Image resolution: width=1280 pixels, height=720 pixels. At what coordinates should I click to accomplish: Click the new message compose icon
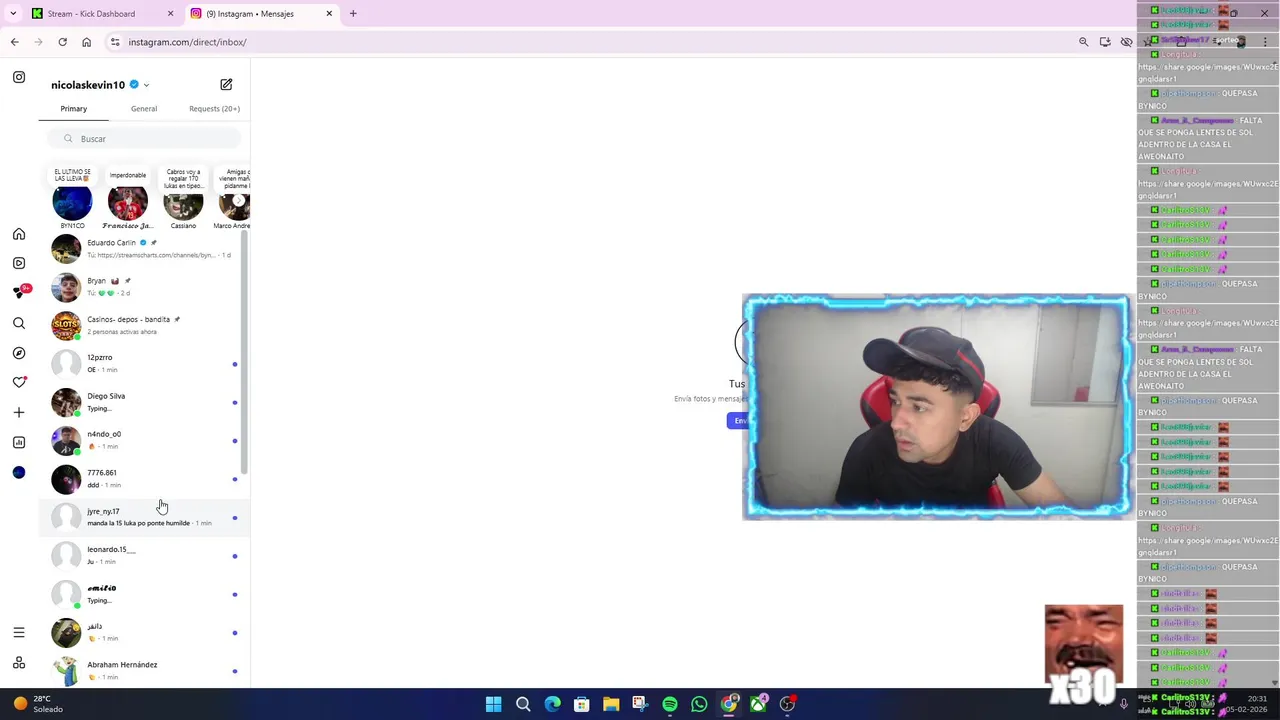[226, 85]
